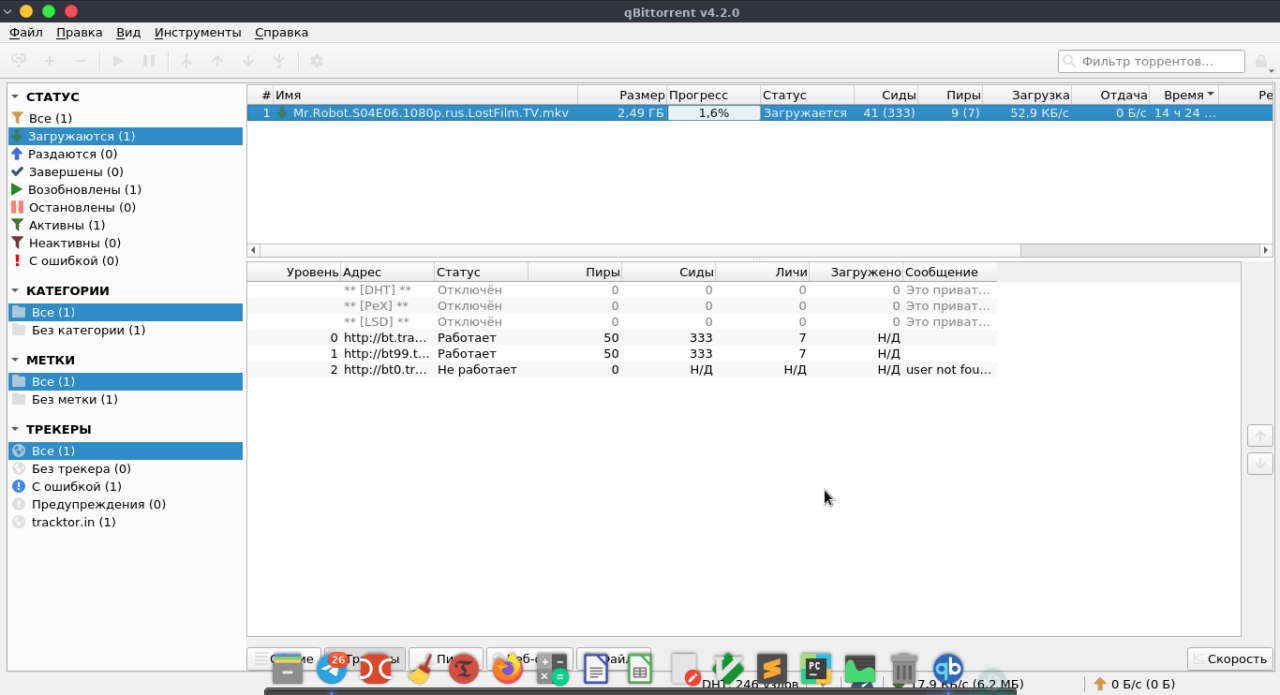The height and width of the screenshot is (695, 1280).
Task: Open the file manager icon in the dock
Action: coord(287,668)
